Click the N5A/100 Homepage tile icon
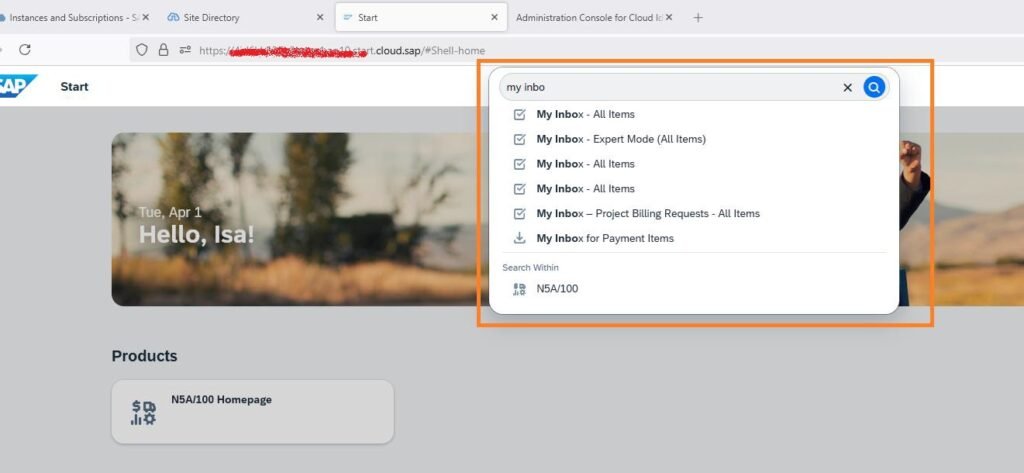1024x473 pixels. [x=144, y=412]
